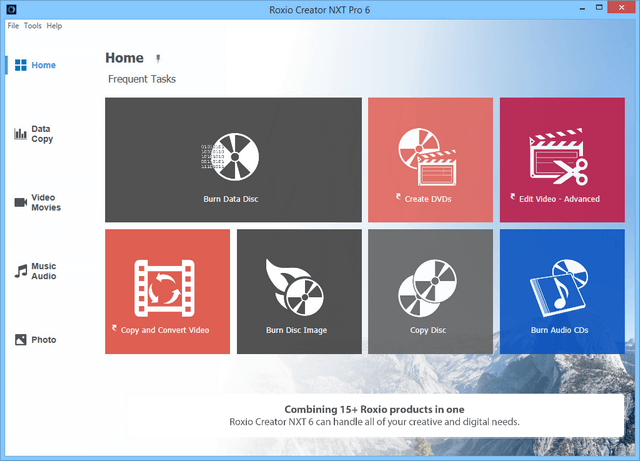Click the Burn Disc Image label
The width and height of the screenshot is (640, 461).
(x=297, y=330)
